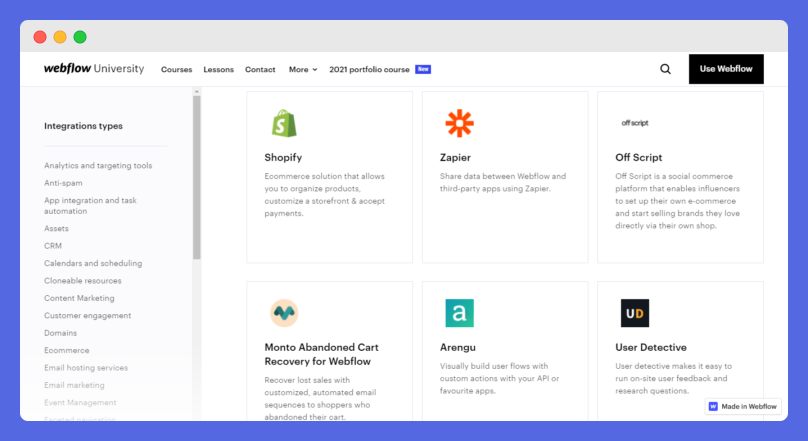Click the User Detective UD logo
This screenshot has height=441, width=808.
coord(634,313)
